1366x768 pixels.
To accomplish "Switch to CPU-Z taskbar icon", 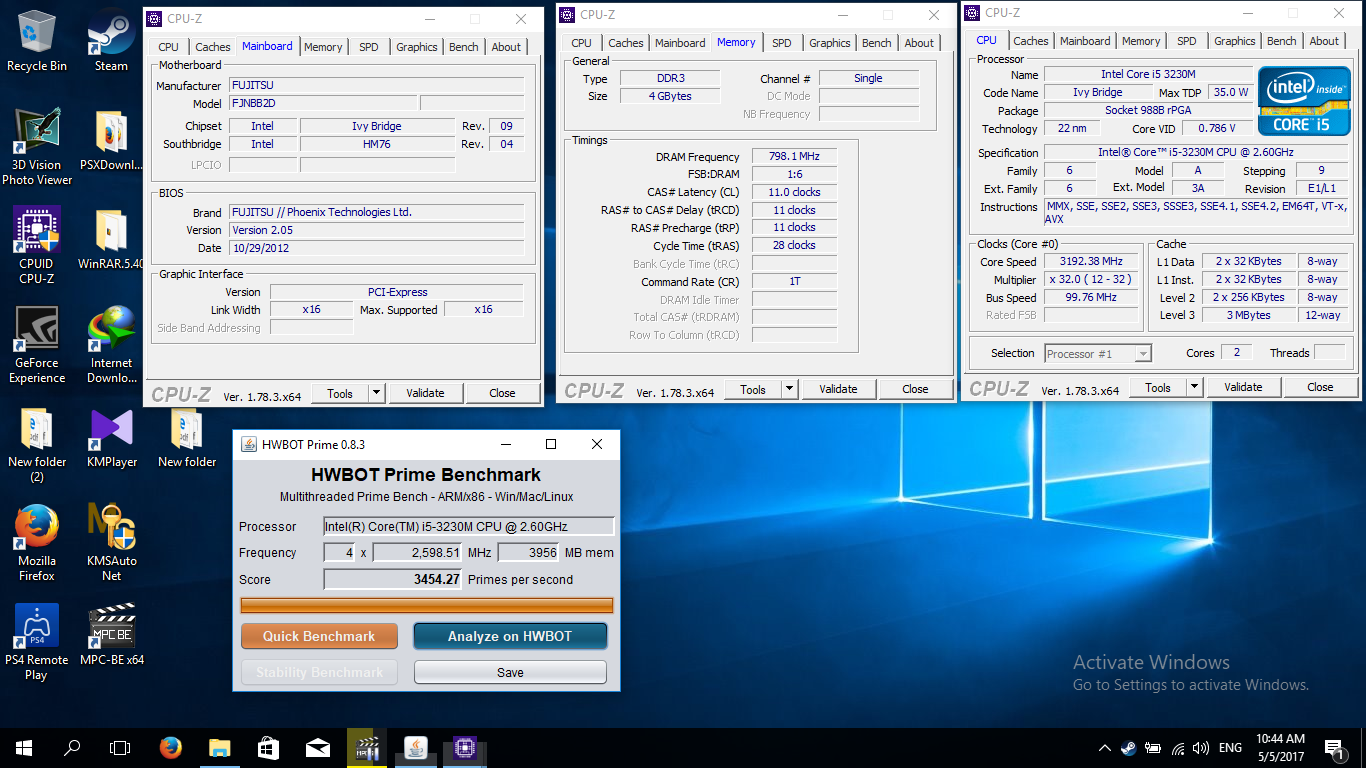I will coord(465,748).
